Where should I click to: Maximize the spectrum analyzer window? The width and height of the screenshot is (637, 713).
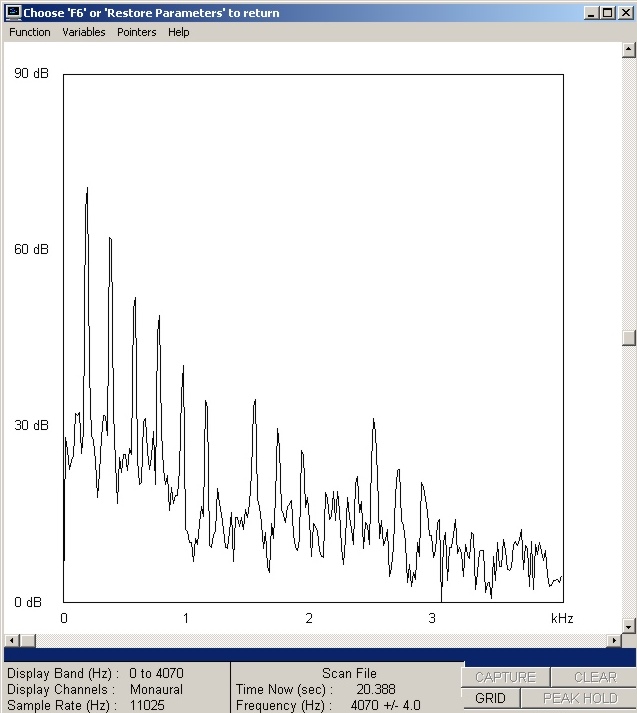point(607,13)
